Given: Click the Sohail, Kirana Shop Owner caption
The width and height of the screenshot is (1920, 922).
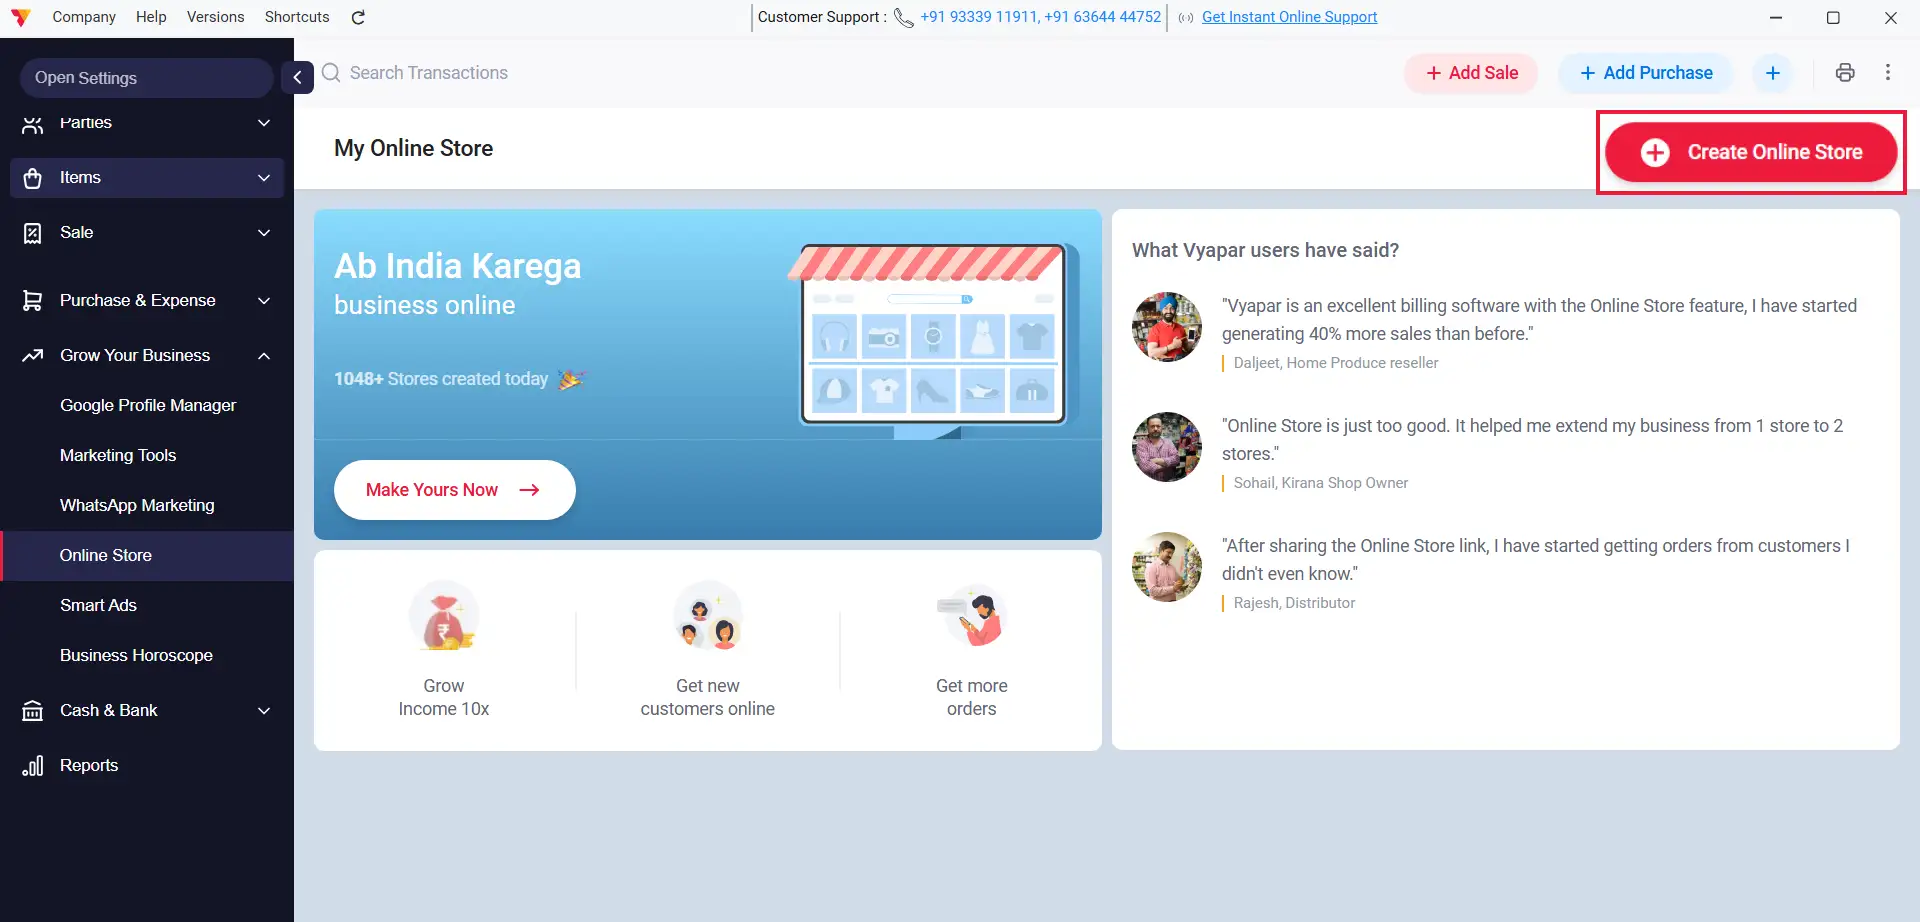Looking at the screenshot, I should pos(1320,483).
